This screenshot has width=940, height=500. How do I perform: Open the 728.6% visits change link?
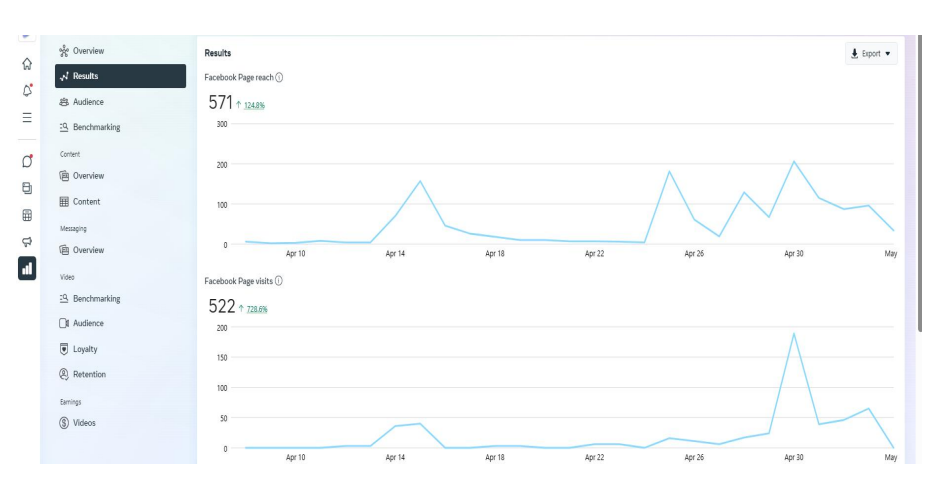pyautogui.click(x=257, y=309)
